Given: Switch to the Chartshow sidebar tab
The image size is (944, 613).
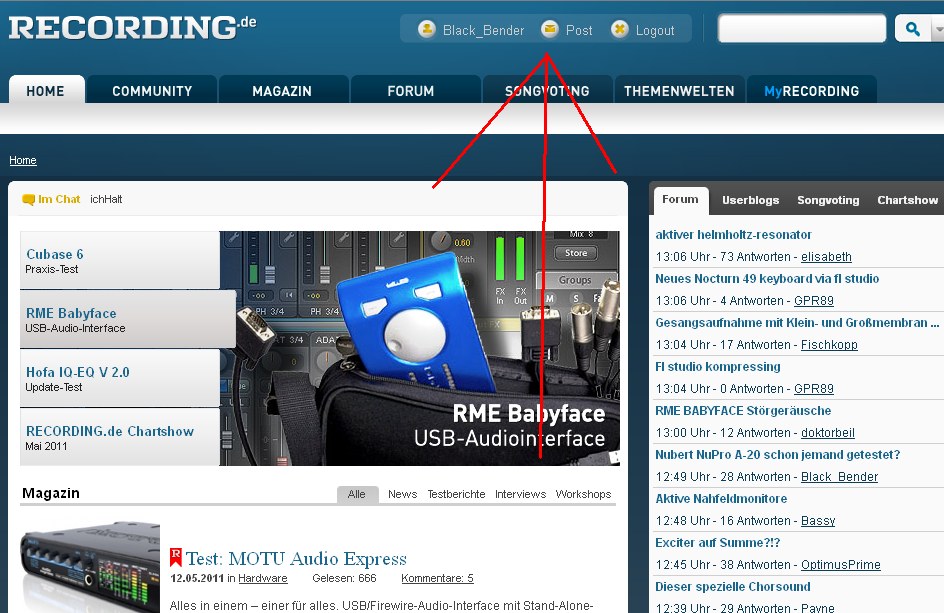Looking at the screenshot, I should [x=907, y=201].
